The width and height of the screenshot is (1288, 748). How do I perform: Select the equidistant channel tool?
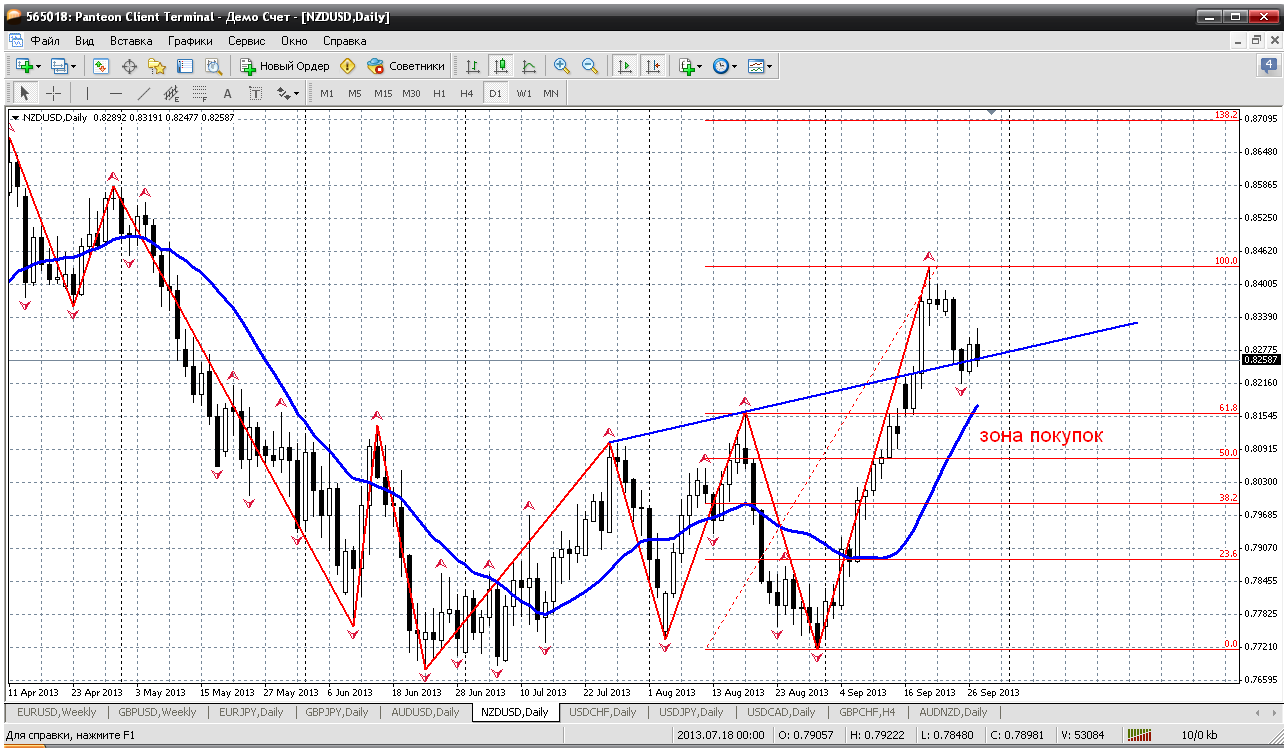(172, 93)
